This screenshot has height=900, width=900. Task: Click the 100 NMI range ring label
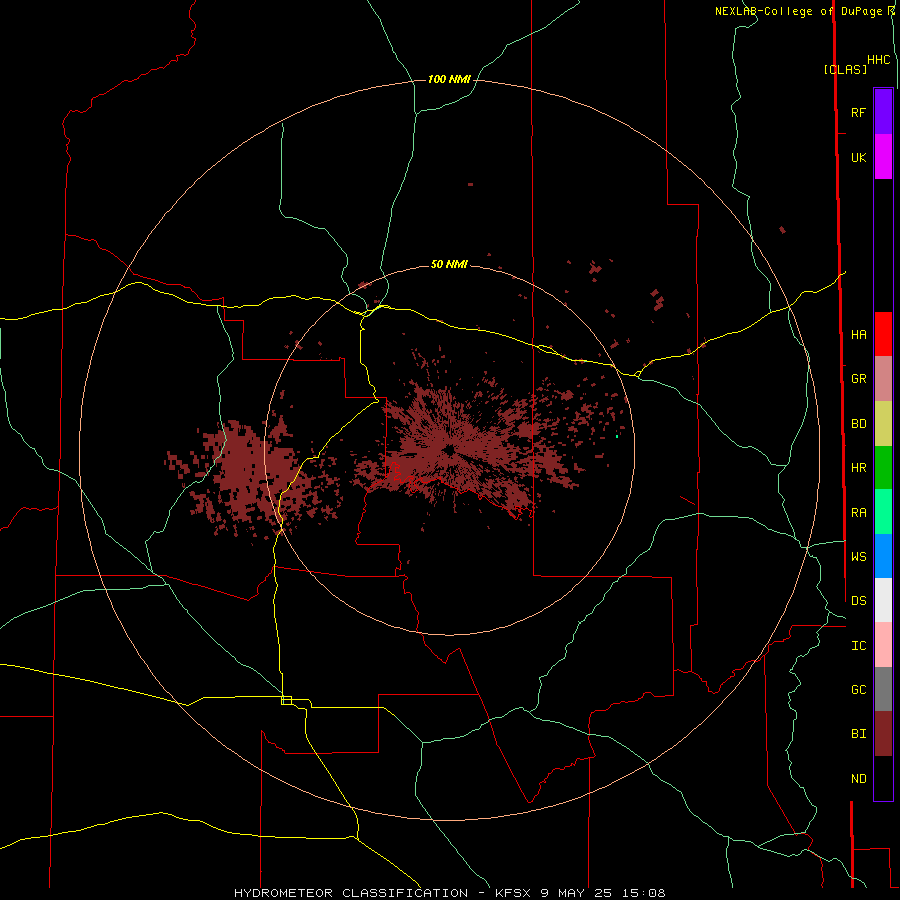click(449, 79)
